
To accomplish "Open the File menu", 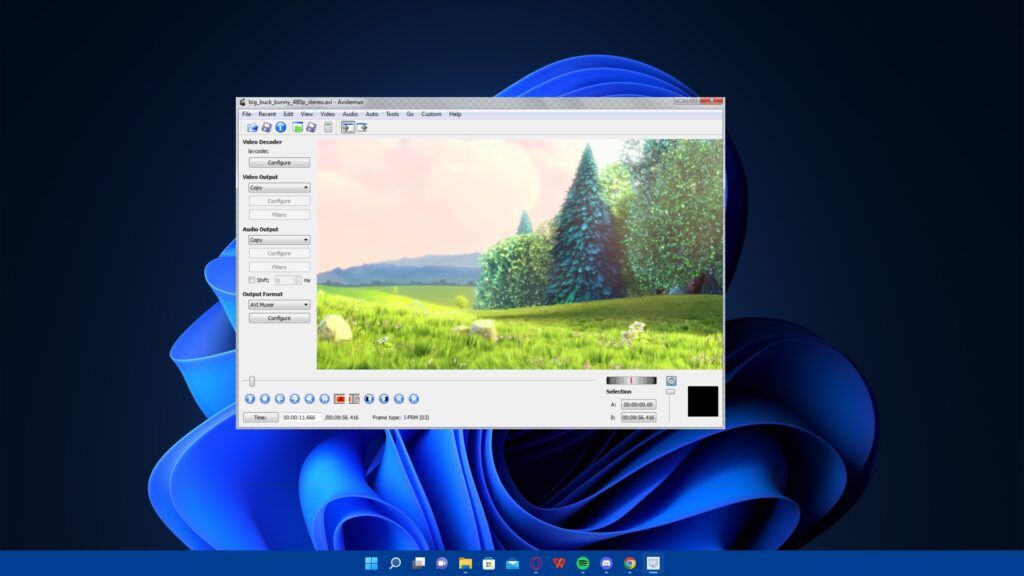I will 247,114.
